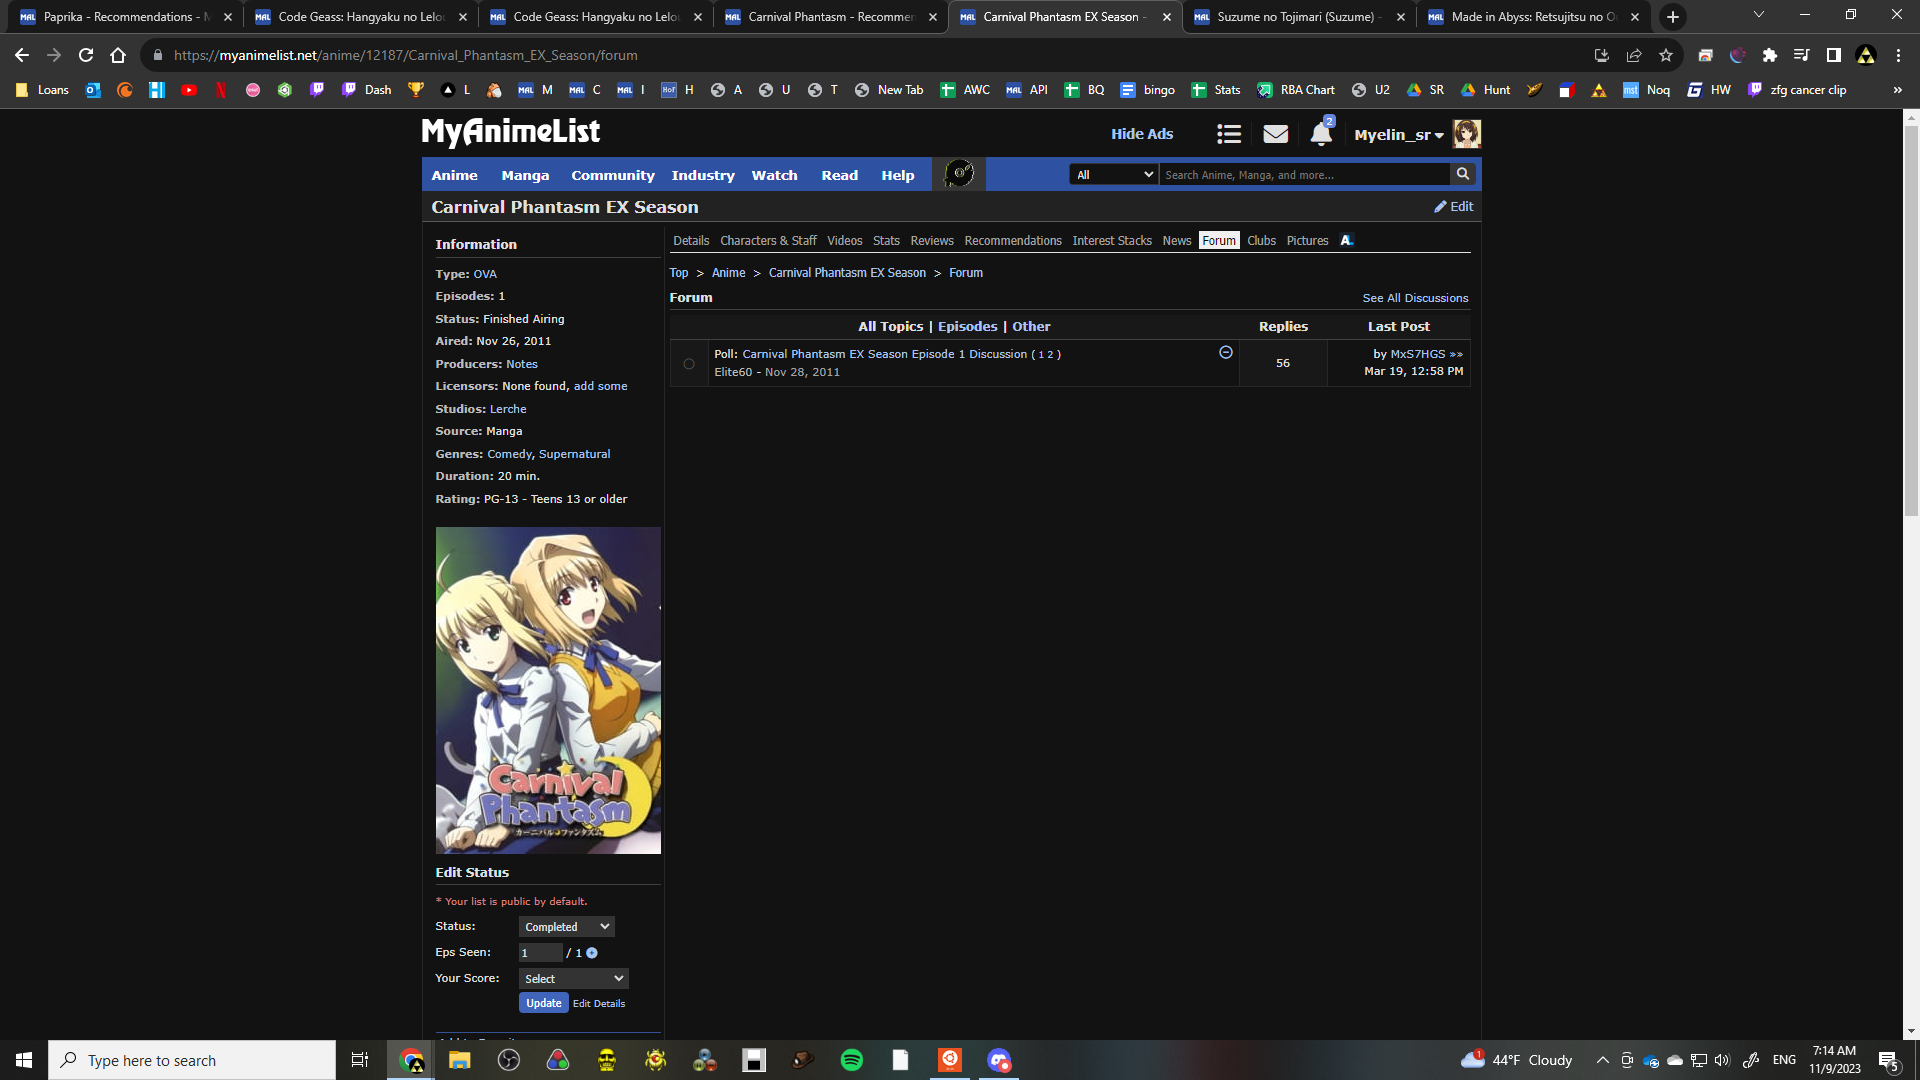Open the Status dropdown showing Completed
Screen dimensions: 1920x1080
(x=566, y=927)
